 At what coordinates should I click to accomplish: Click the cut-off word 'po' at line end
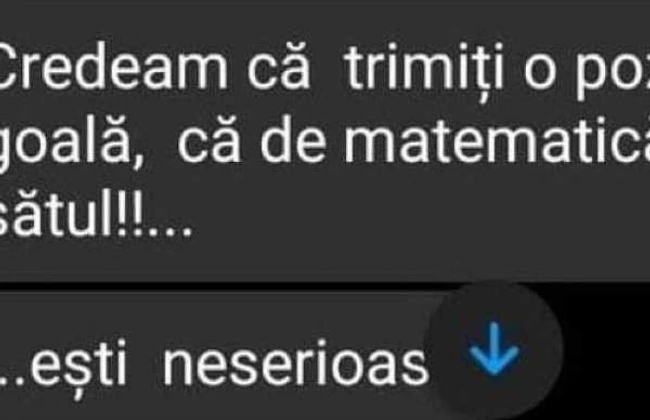coord(612,75)
